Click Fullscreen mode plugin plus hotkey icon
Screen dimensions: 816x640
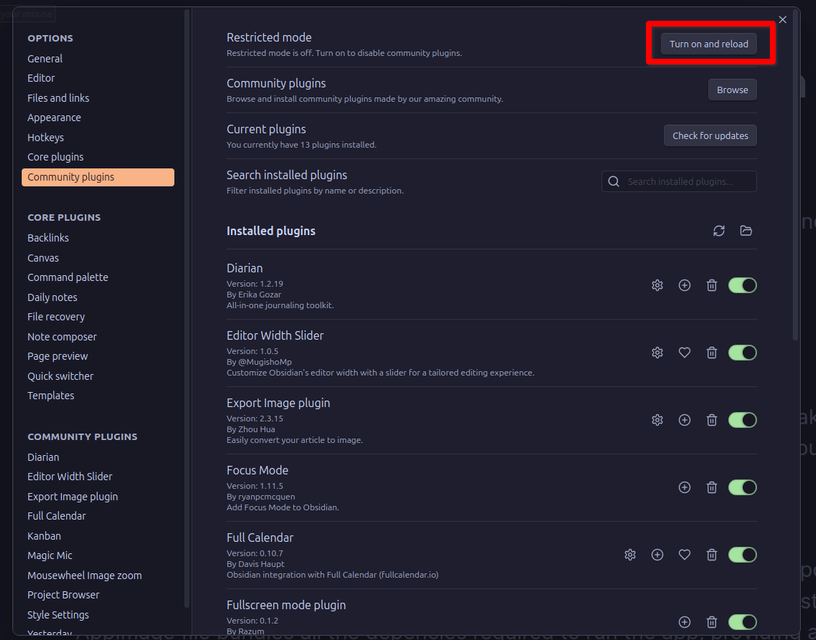pyautogui.click(x=684, y=622)
